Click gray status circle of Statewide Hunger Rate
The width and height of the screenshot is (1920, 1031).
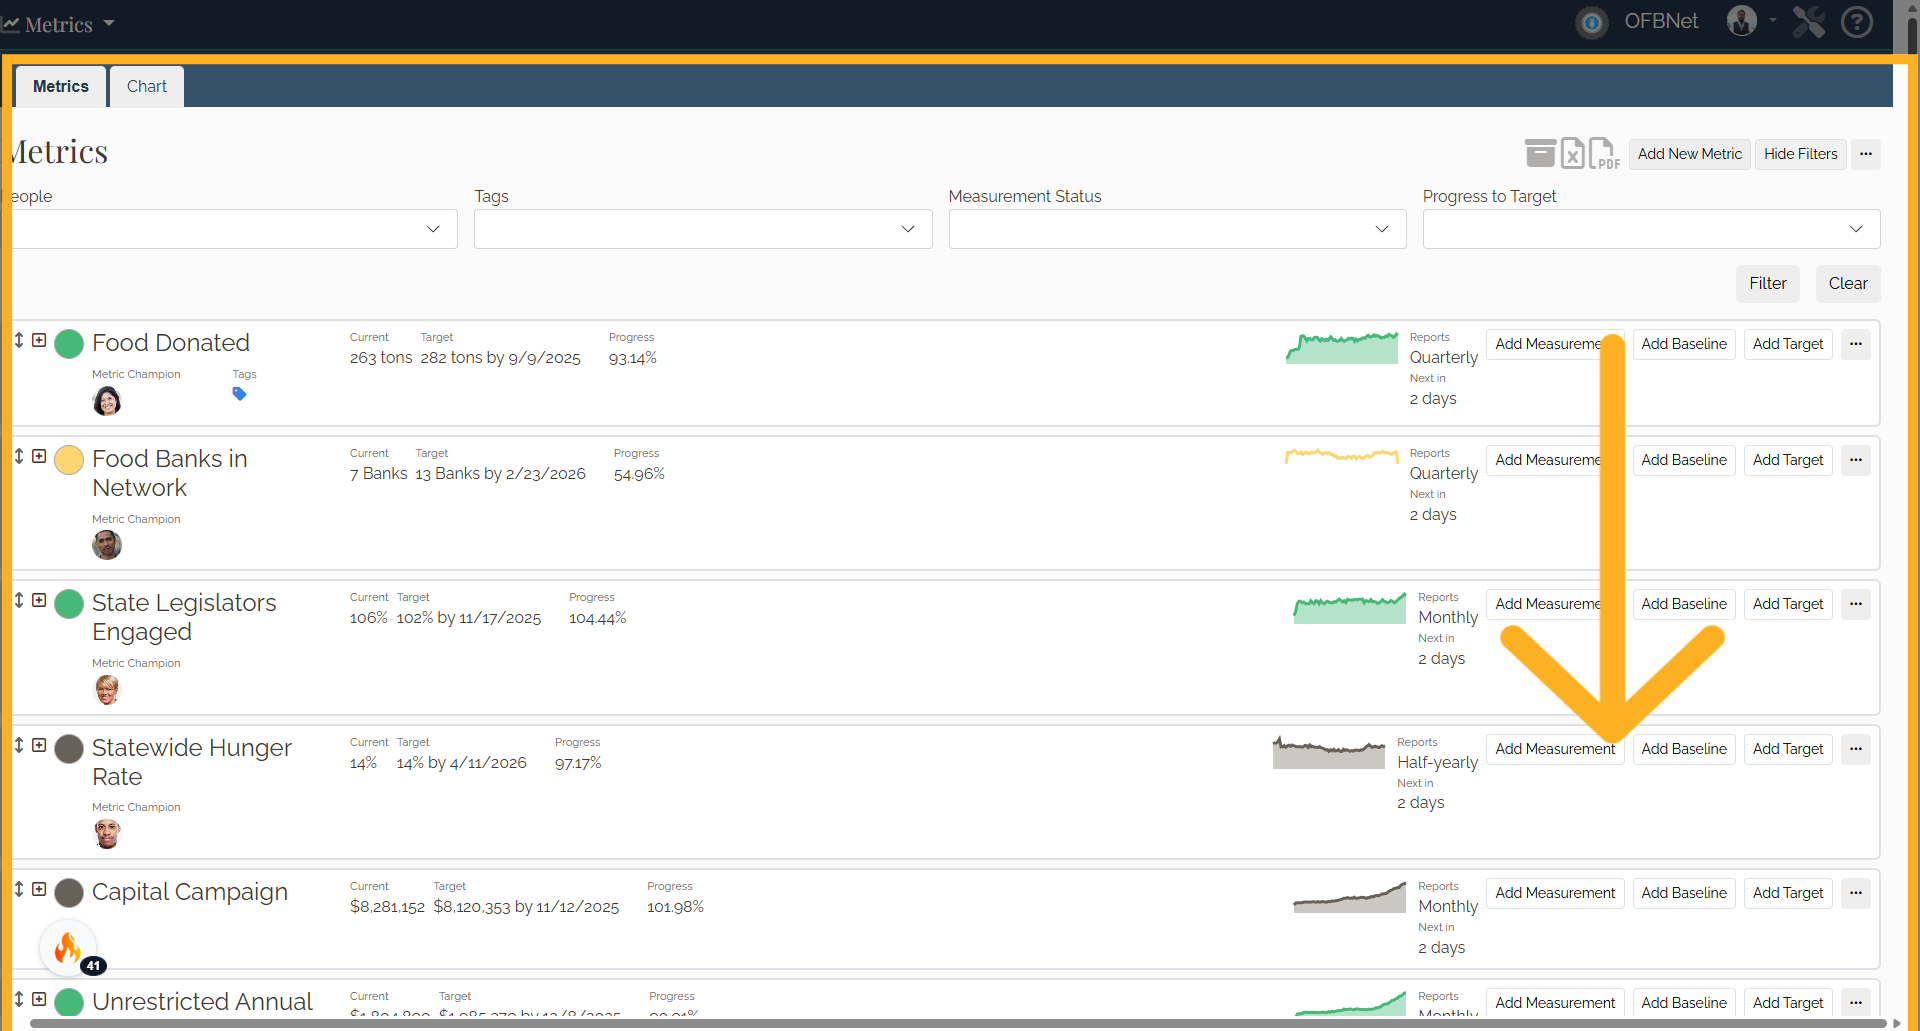pyautogui.click(x=69, y=749)
